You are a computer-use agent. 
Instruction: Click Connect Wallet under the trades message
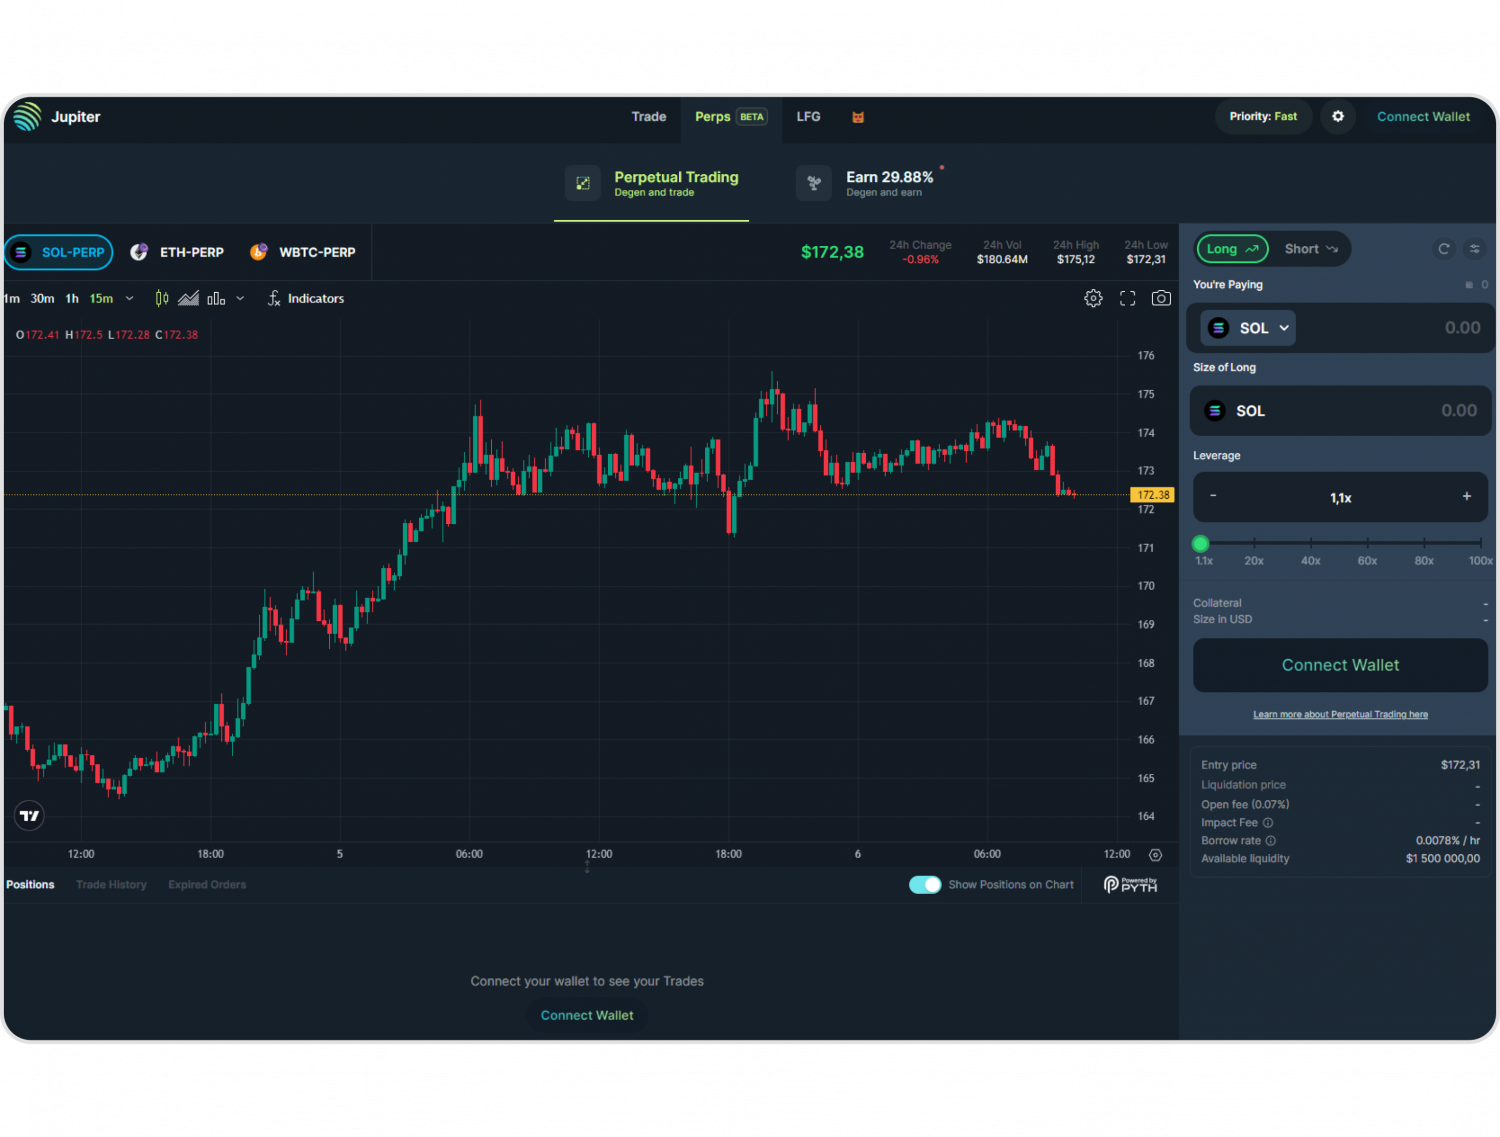click(587, 1016)
